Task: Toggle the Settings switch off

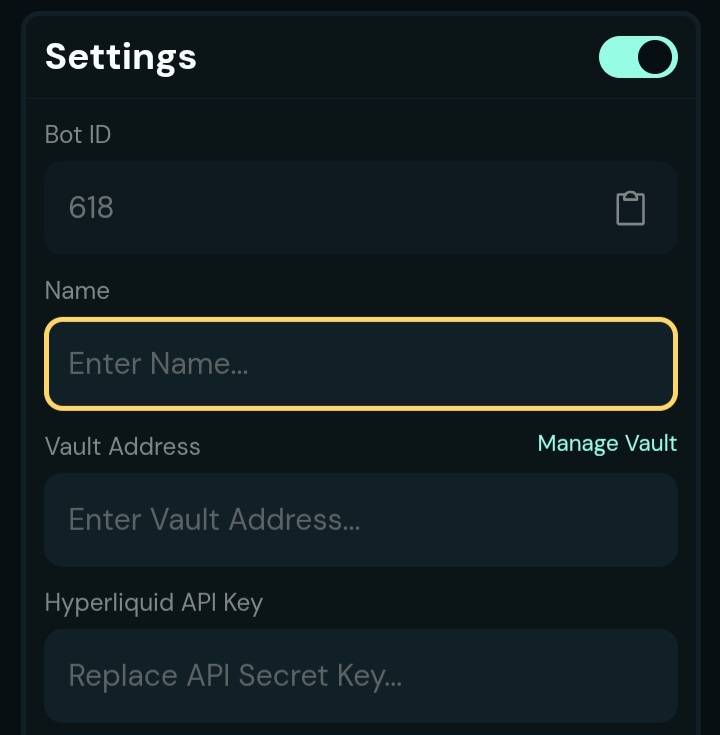Action: [638, 57]
